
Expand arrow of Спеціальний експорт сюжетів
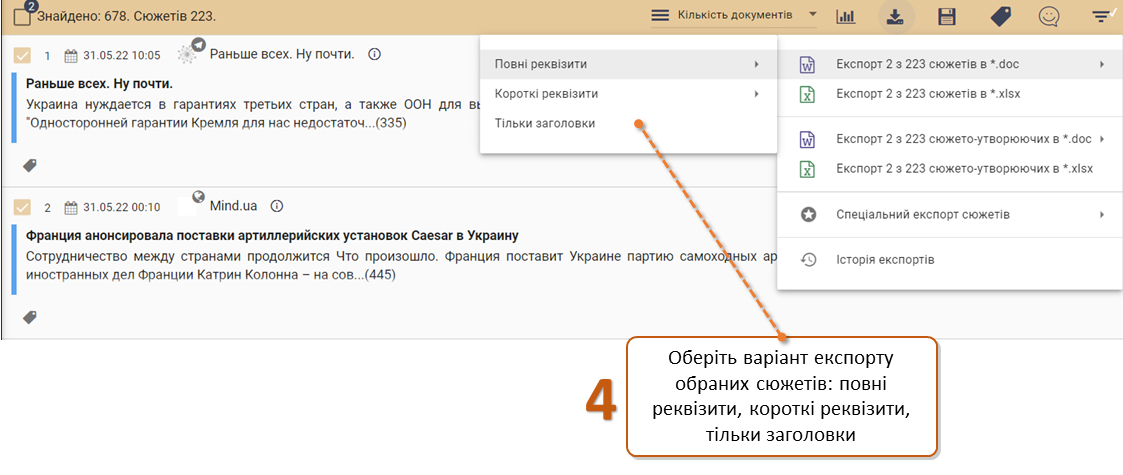[1102, 214]
